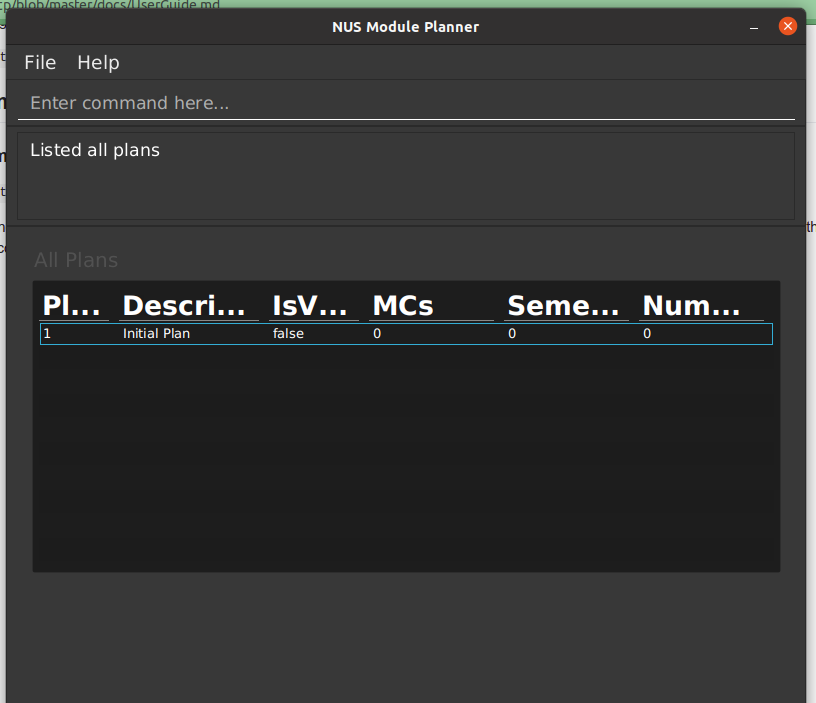The width and height of the screenshot is (816, 703).
Task: Click the 'NUS Module Planner' title bar text
Action: pos(405,27)
